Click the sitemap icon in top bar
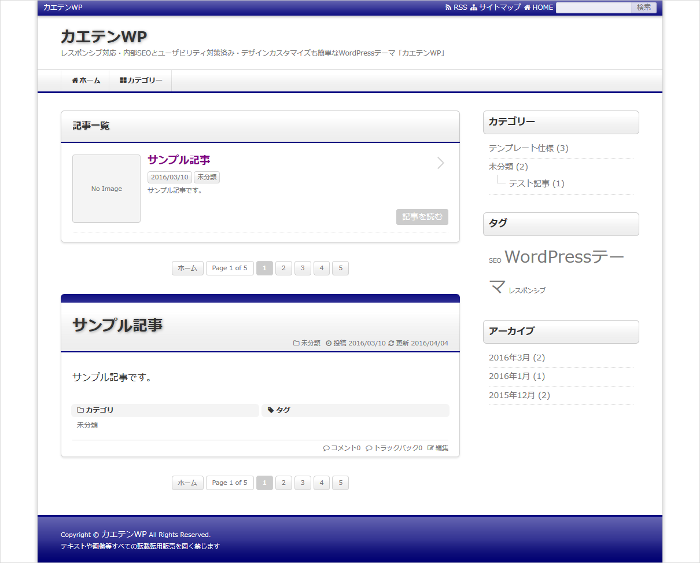 tap(474, 7)
